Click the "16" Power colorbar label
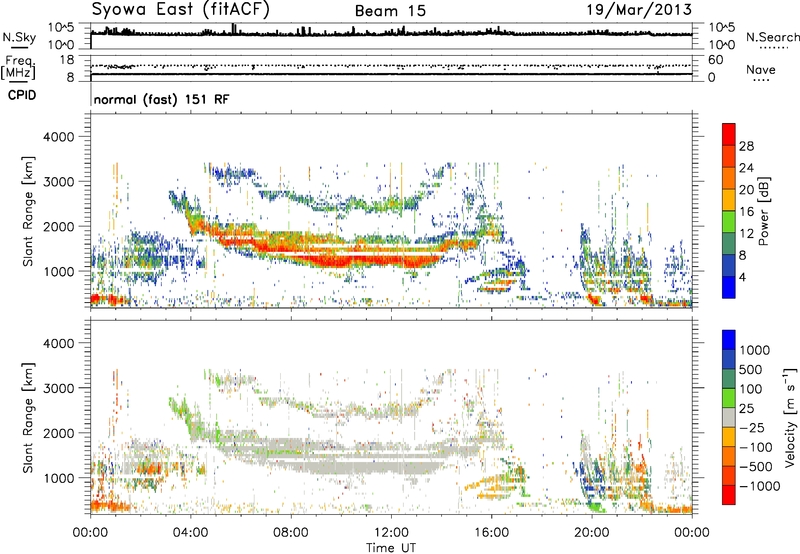 tap(746, 212)
